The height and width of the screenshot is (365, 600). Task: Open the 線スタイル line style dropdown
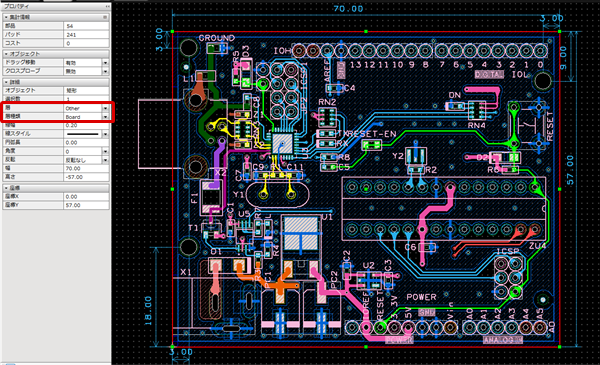point(105,134)
